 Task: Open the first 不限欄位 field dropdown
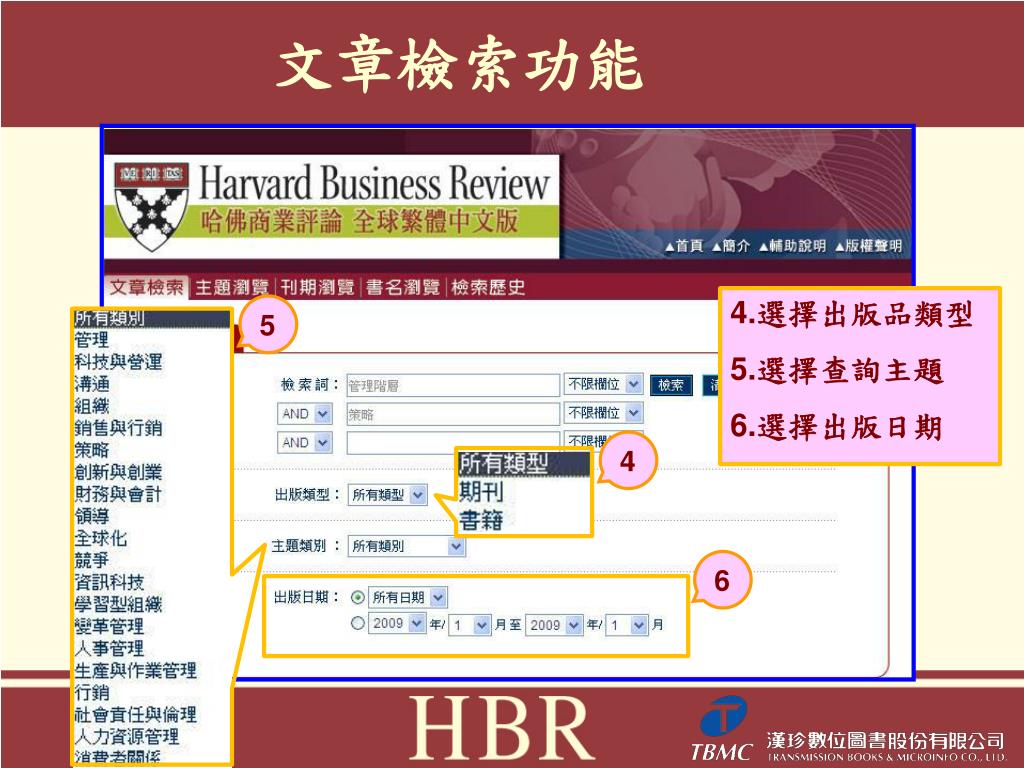[x=603, y=384]
